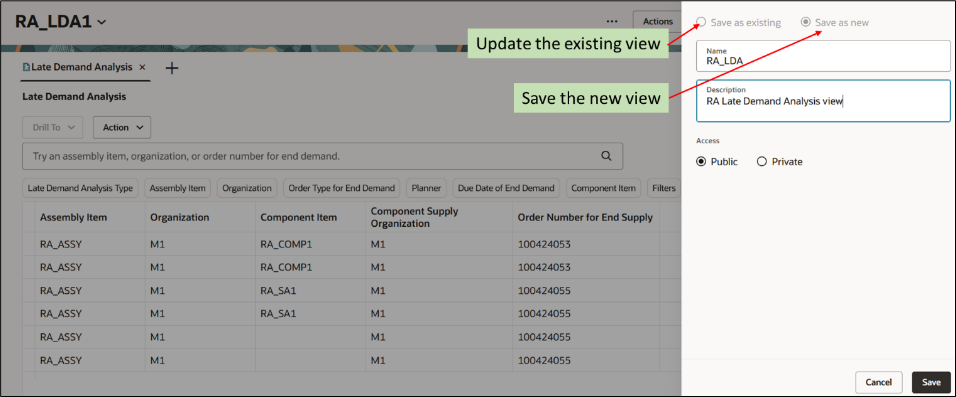956x397 pixels.
Task: Add a new tab with plus icon
Action: pos(172,68)
